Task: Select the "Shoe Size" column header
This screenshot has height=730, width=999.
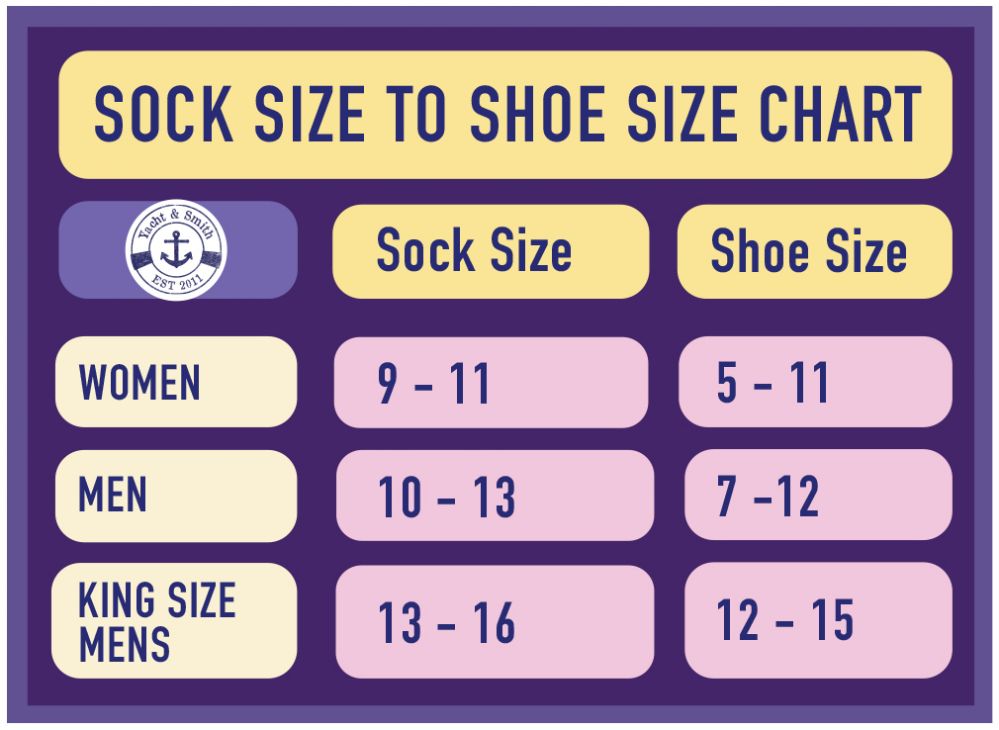Action: pos(808,251)
